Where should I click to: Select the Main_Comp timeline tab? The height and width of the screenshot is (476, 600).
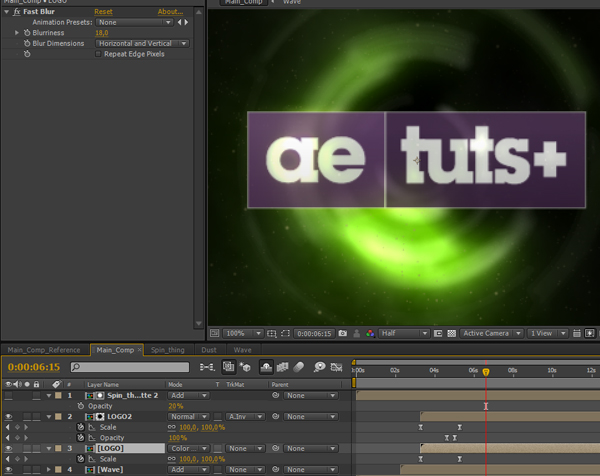pyautogui.click(x=115, y=350)
